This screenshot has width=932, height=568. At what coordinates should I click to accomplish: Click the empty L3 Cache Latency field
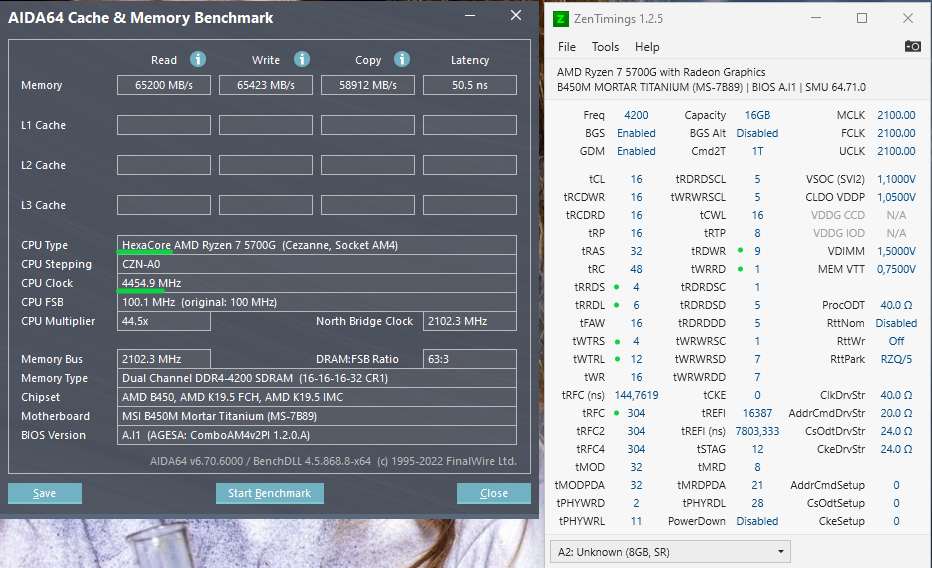(470, 205)
